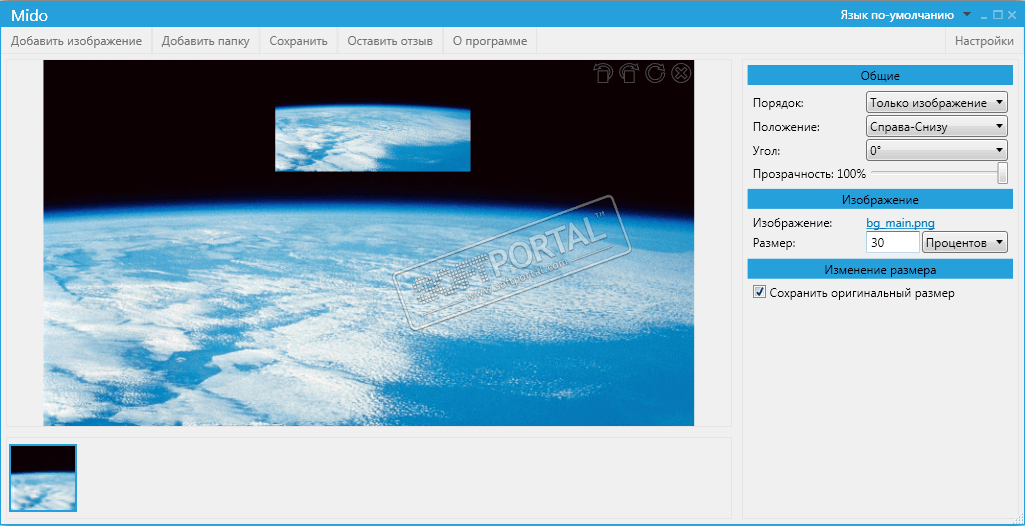Click the Положение: label
This screenshot has height=526, width=1025.
[x=787, y=127]
